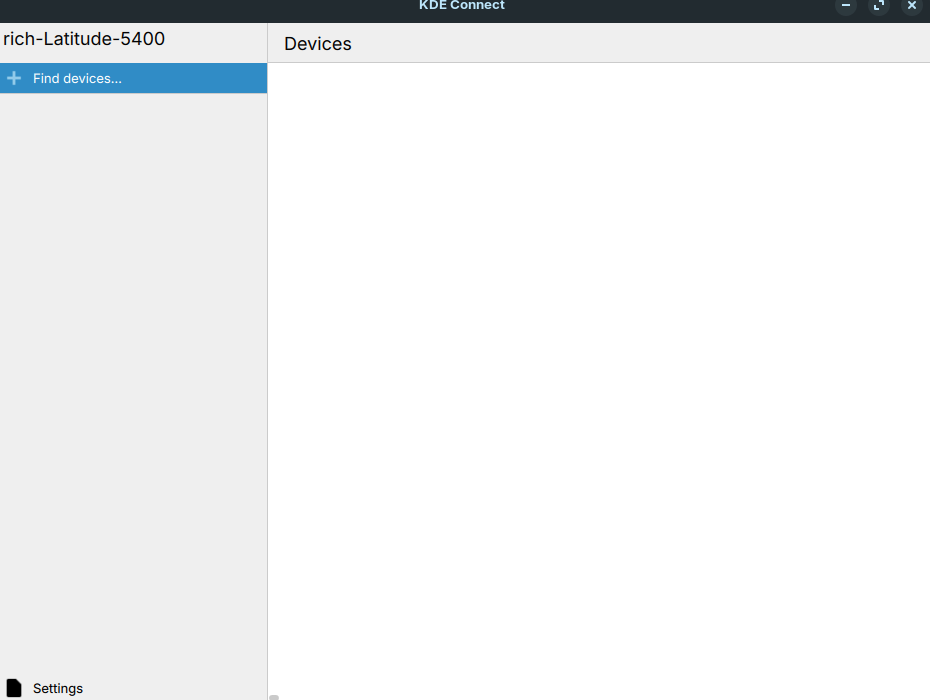
Task: Click the small scrollbar handle at sidebar bottom
Action: click(x=274, y=697)
